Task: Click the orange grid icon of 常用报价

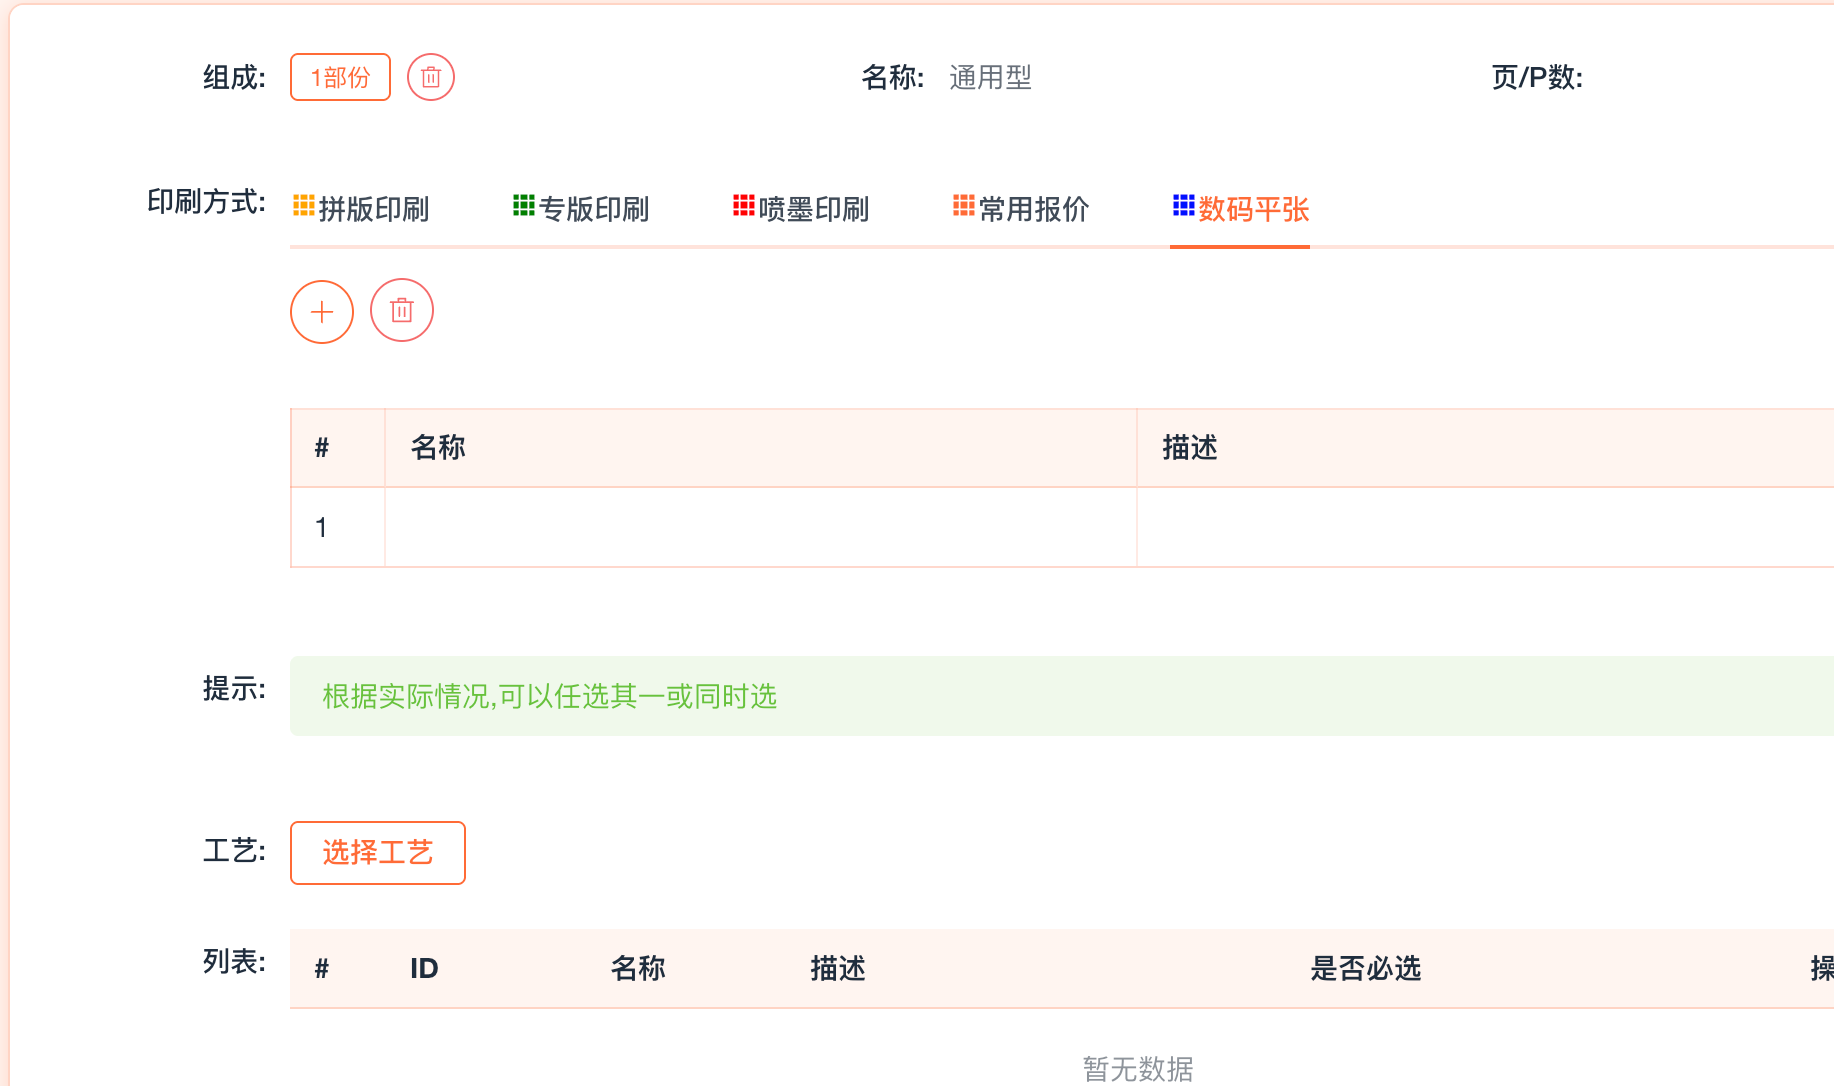Action: 963,205
